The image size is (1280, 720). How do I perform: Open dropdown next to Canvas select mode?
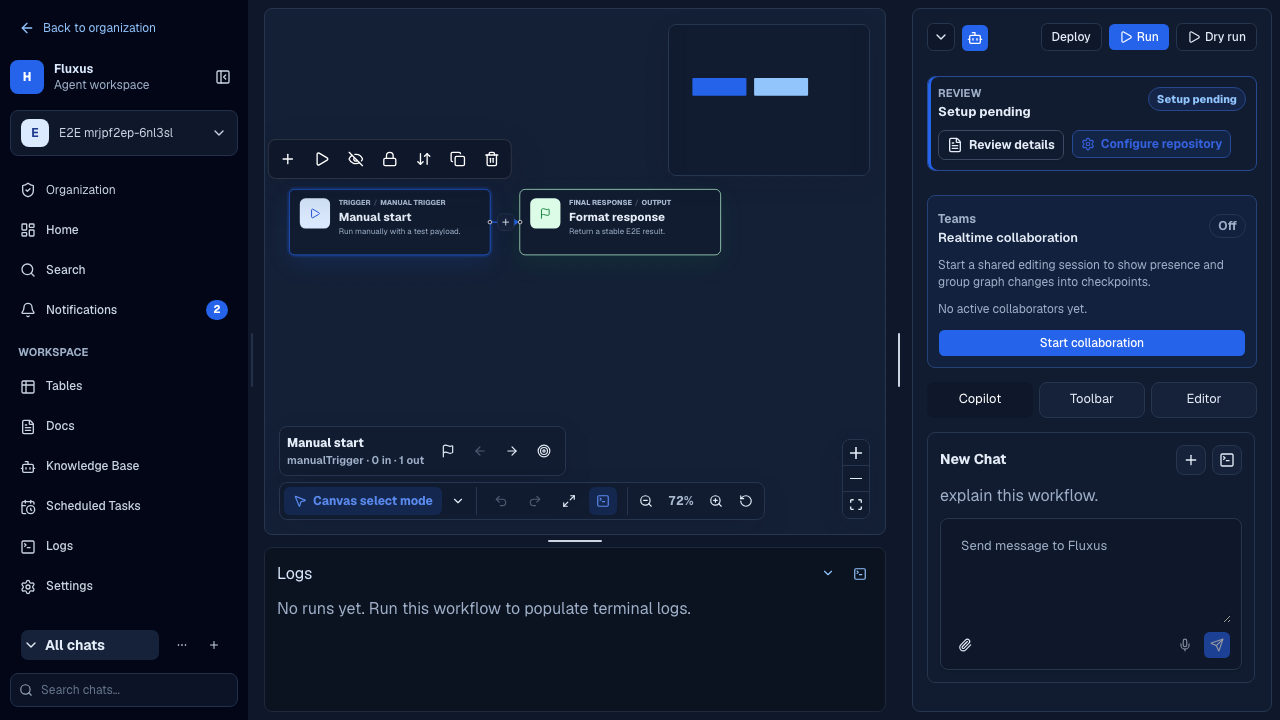point(458,501)
